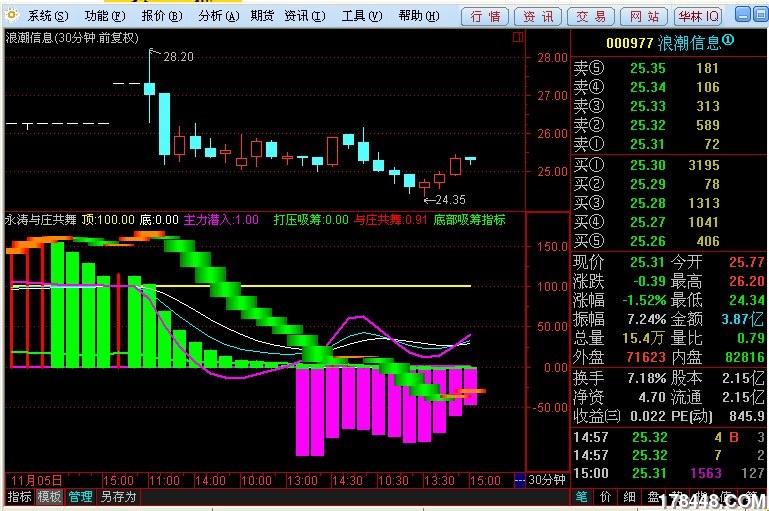Click the 网站 button

point(646,16)
